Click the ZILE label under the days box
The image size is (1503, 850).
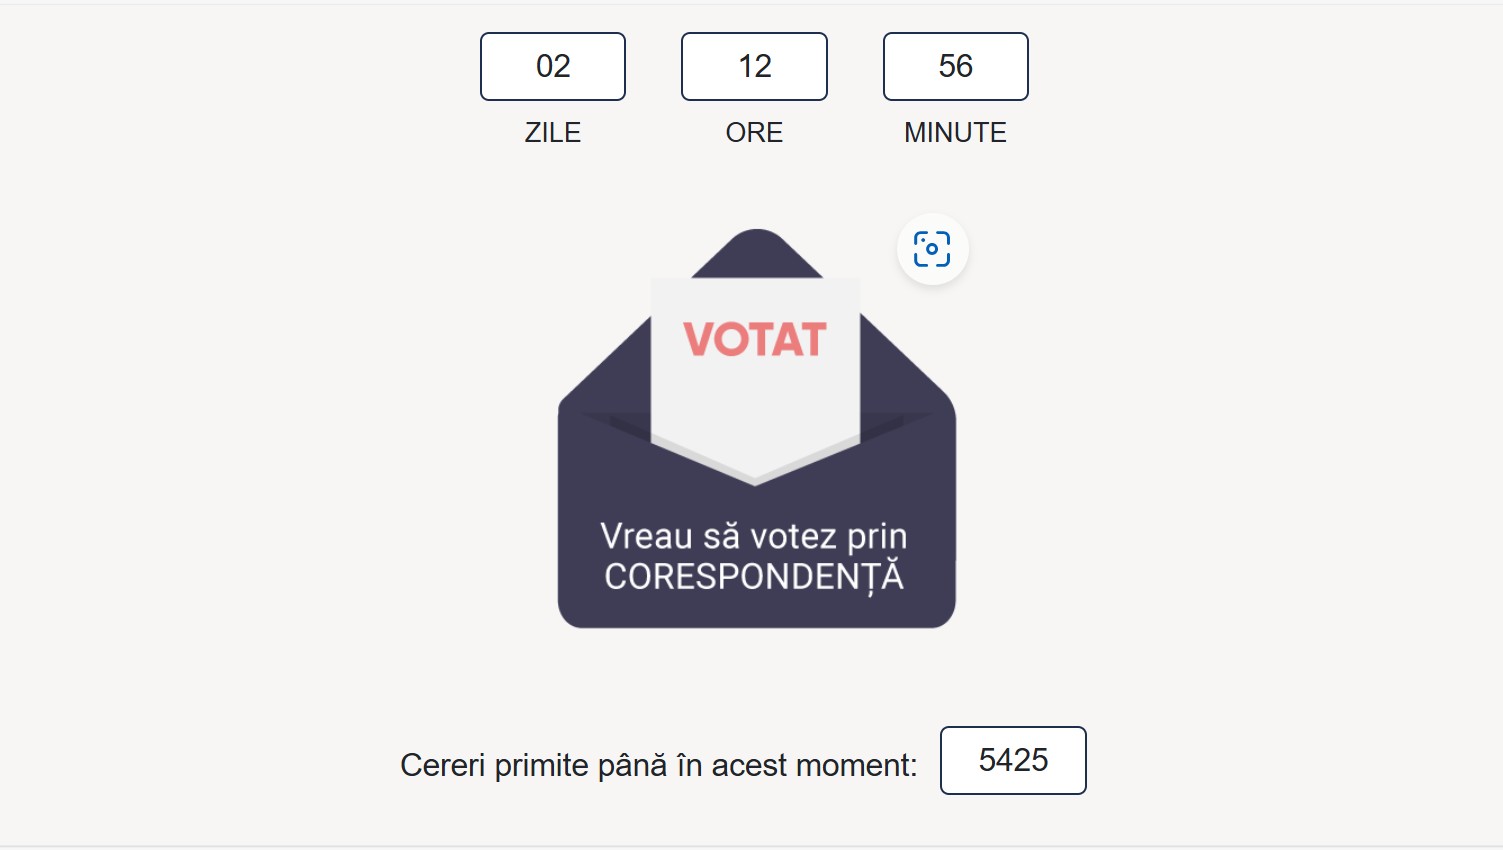(552, 132)
